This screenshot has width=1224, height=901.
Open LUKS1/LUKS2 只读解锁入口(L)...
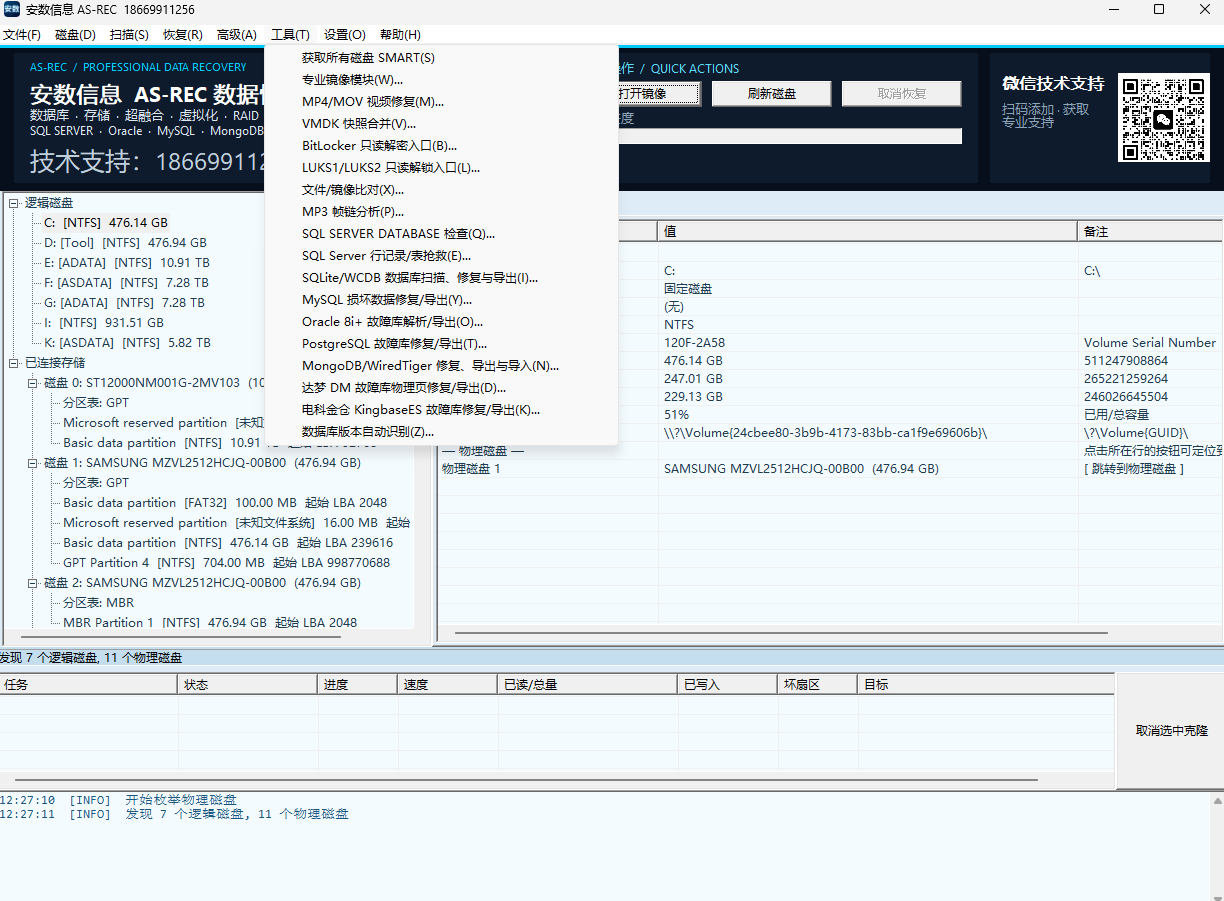click(x=442, y=168)
